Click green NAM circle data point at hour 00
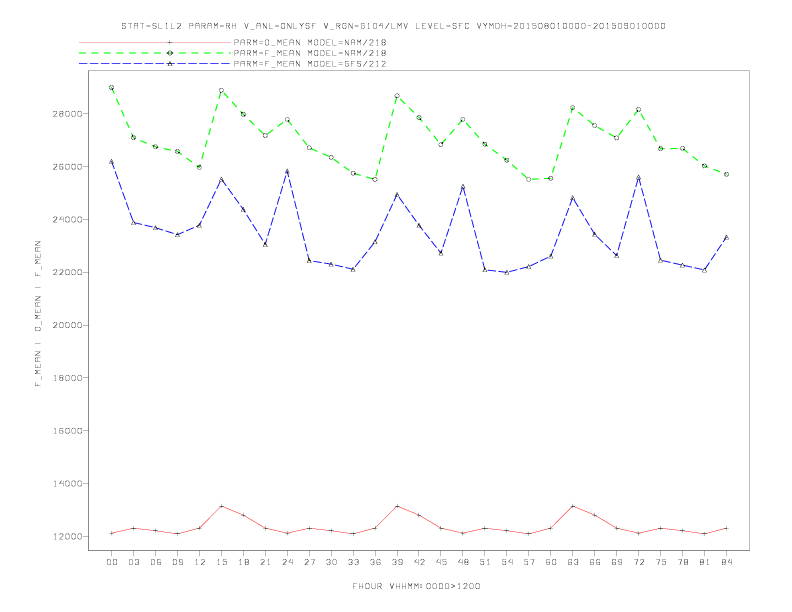This screenshot has height=612, width=792. click(112, 87)
